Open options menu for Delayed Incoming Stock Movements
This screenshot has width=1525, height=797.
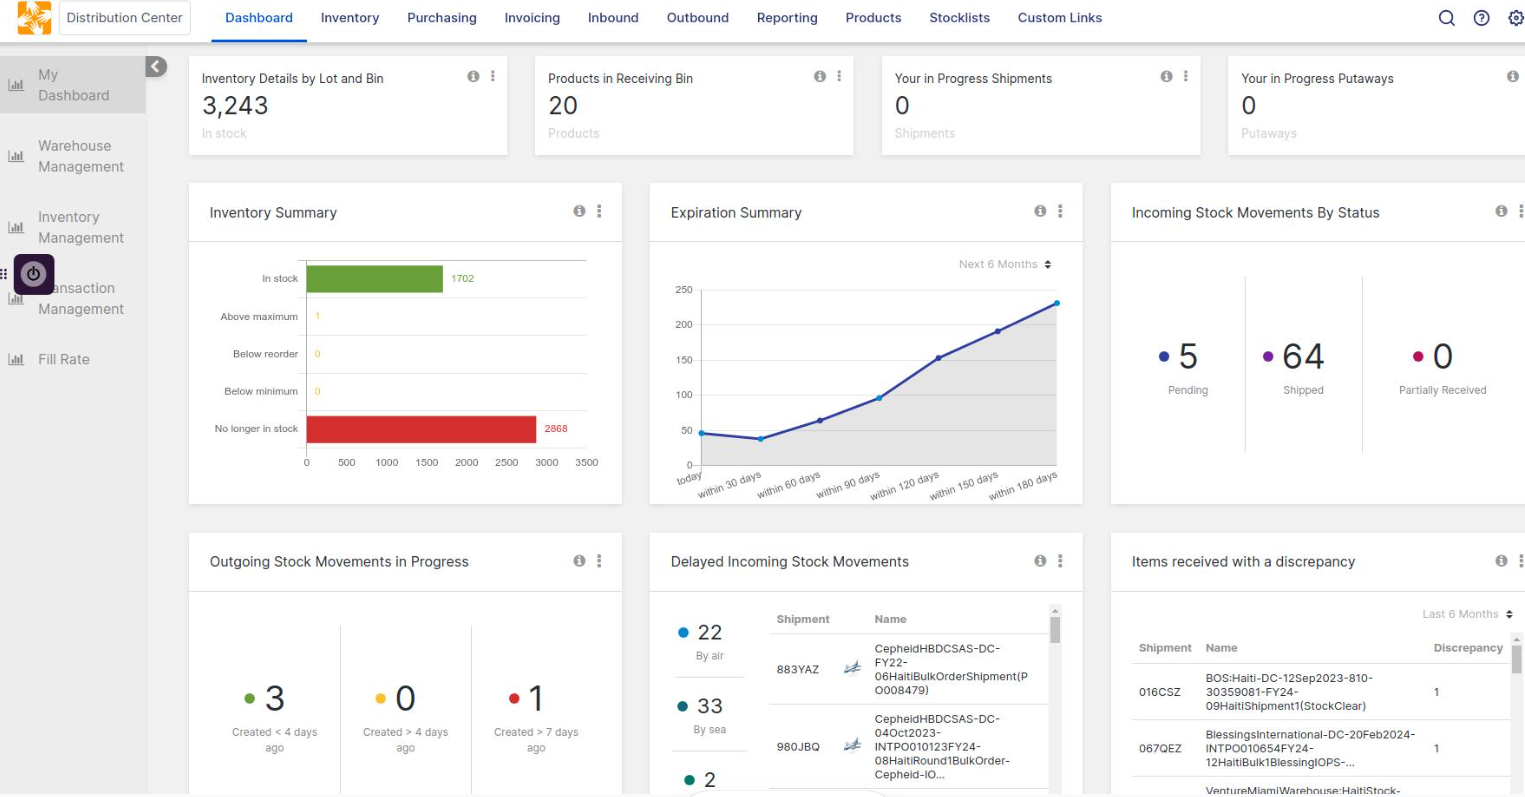pos(1060,561)
